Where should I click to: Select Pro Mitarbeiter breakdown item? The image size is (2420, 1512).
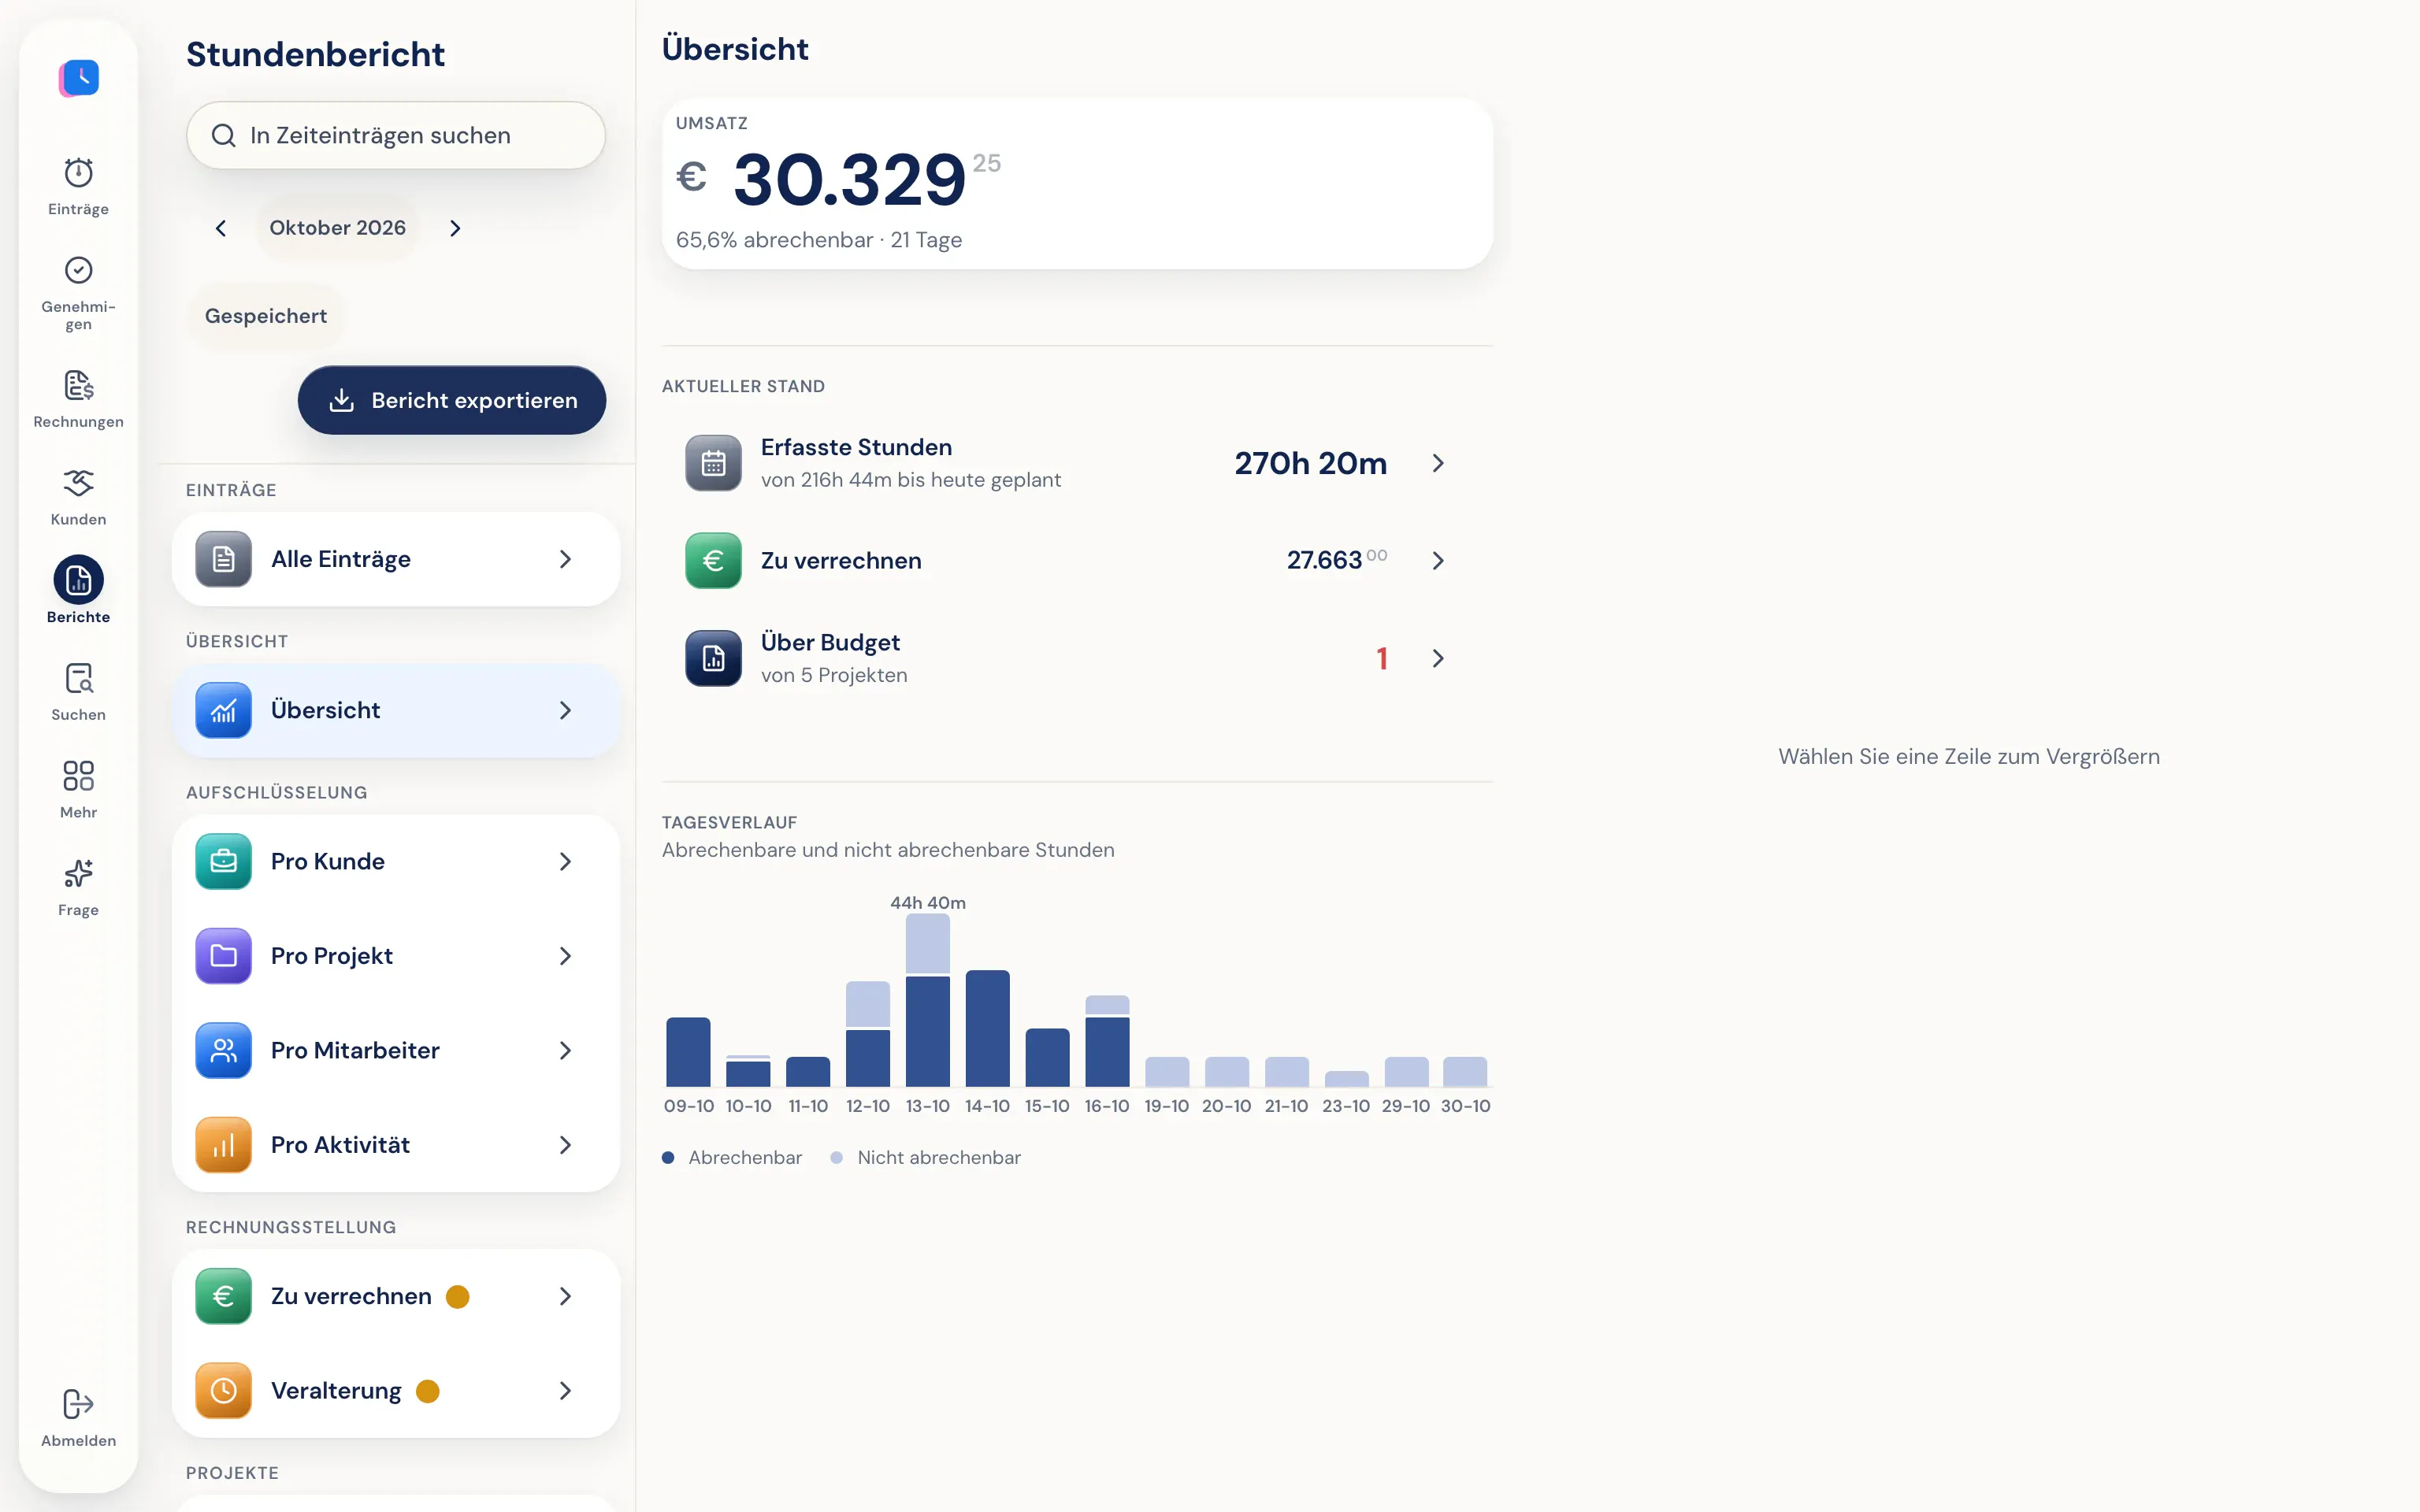(396, 1050)
